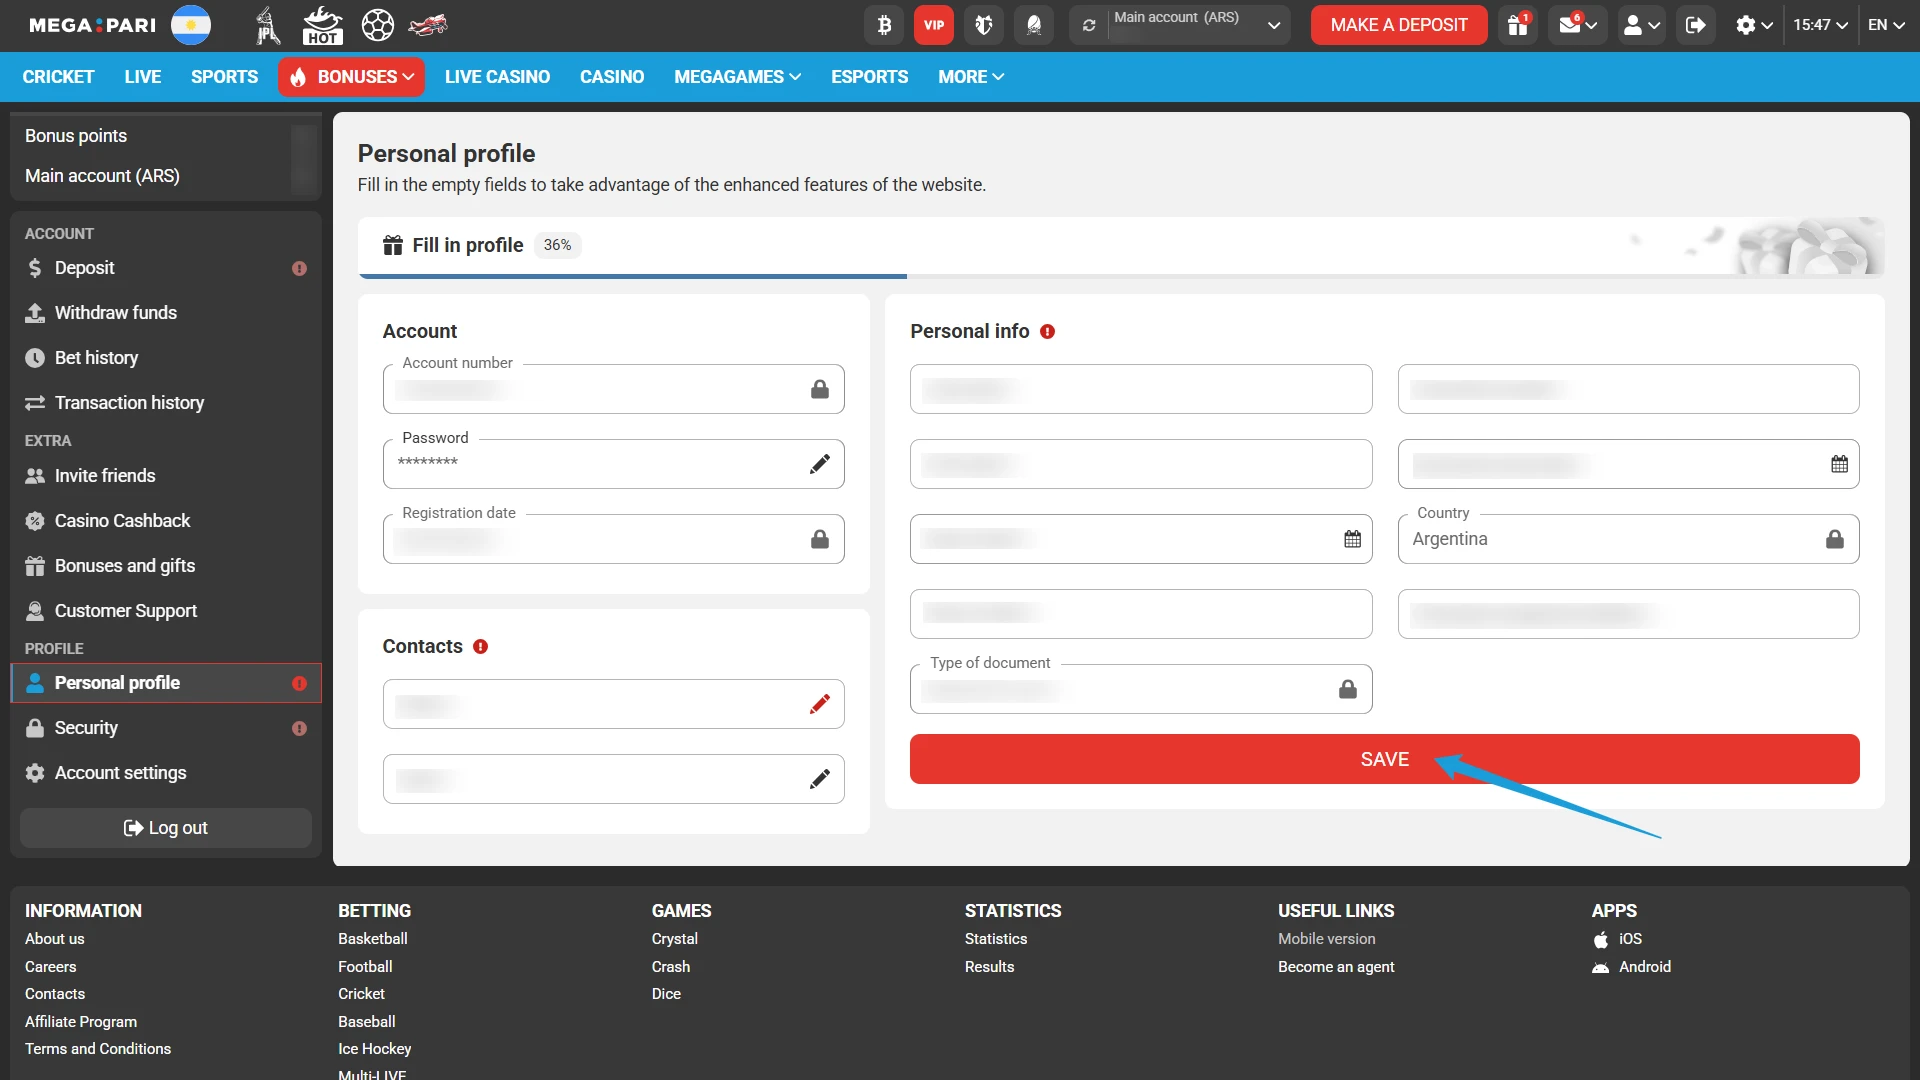
Task: Open the VIP badge
Action: (934, 25)
